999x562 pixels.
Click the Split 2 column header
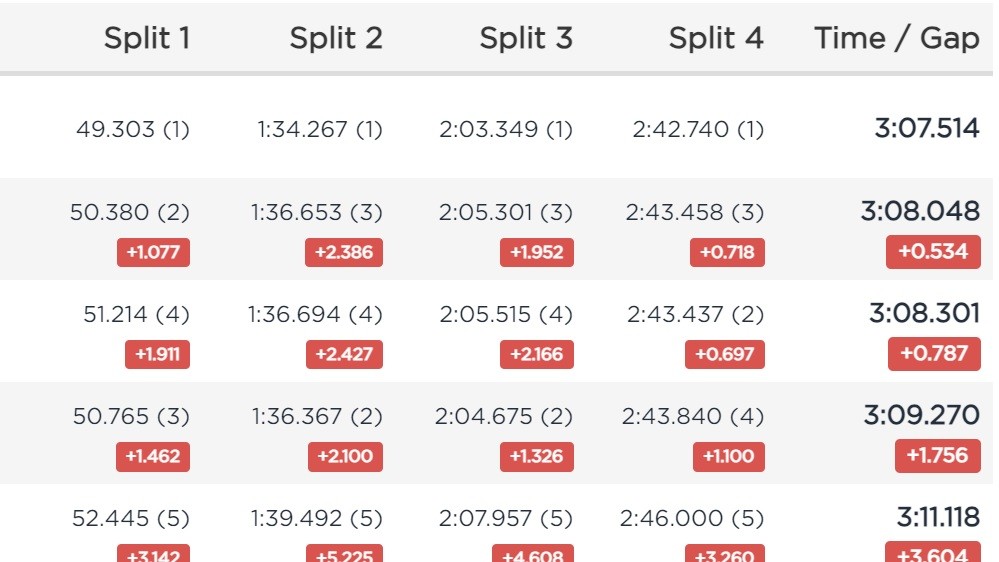point(336,39)
